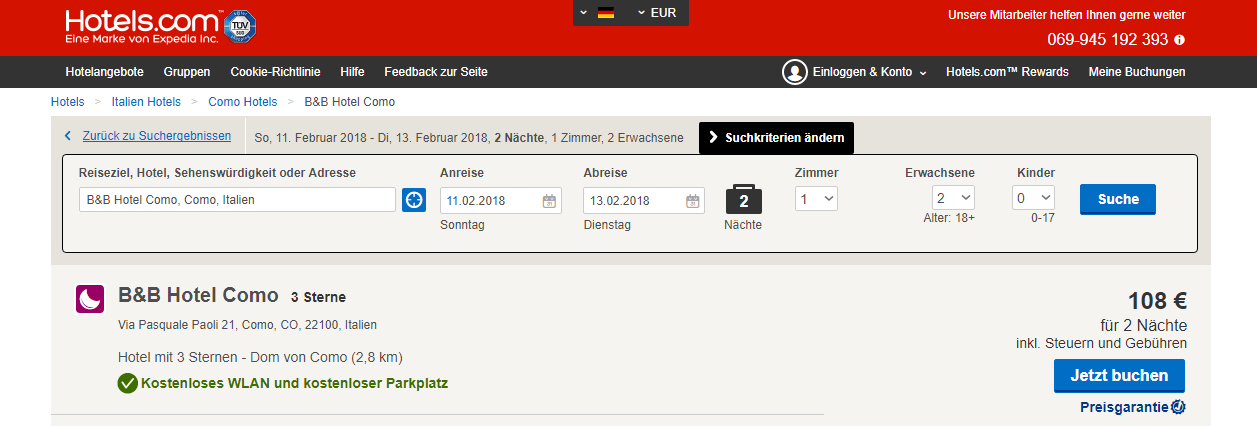This screenshot has height=426, width=1257.
Task: Open Hotels.com Rewards link
Action: tap(1007, 72)
